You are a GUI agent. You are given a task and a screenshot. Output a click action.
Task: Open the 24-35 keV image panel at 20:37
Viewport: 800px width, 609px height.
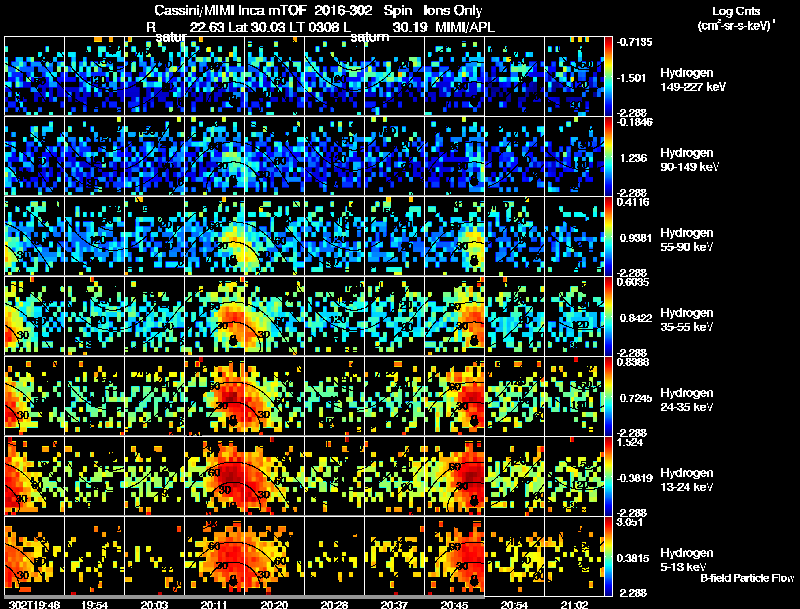394,396
